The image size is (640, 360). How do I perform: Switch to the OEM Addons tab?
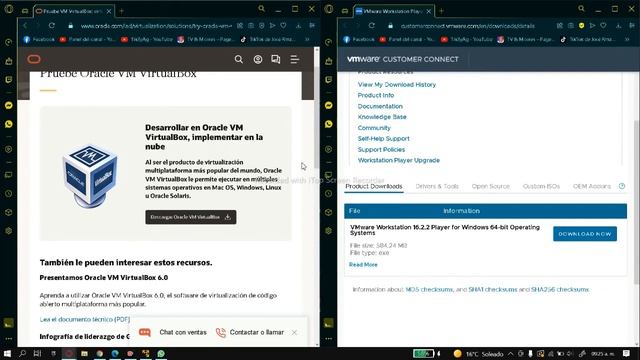click(592, 186)
